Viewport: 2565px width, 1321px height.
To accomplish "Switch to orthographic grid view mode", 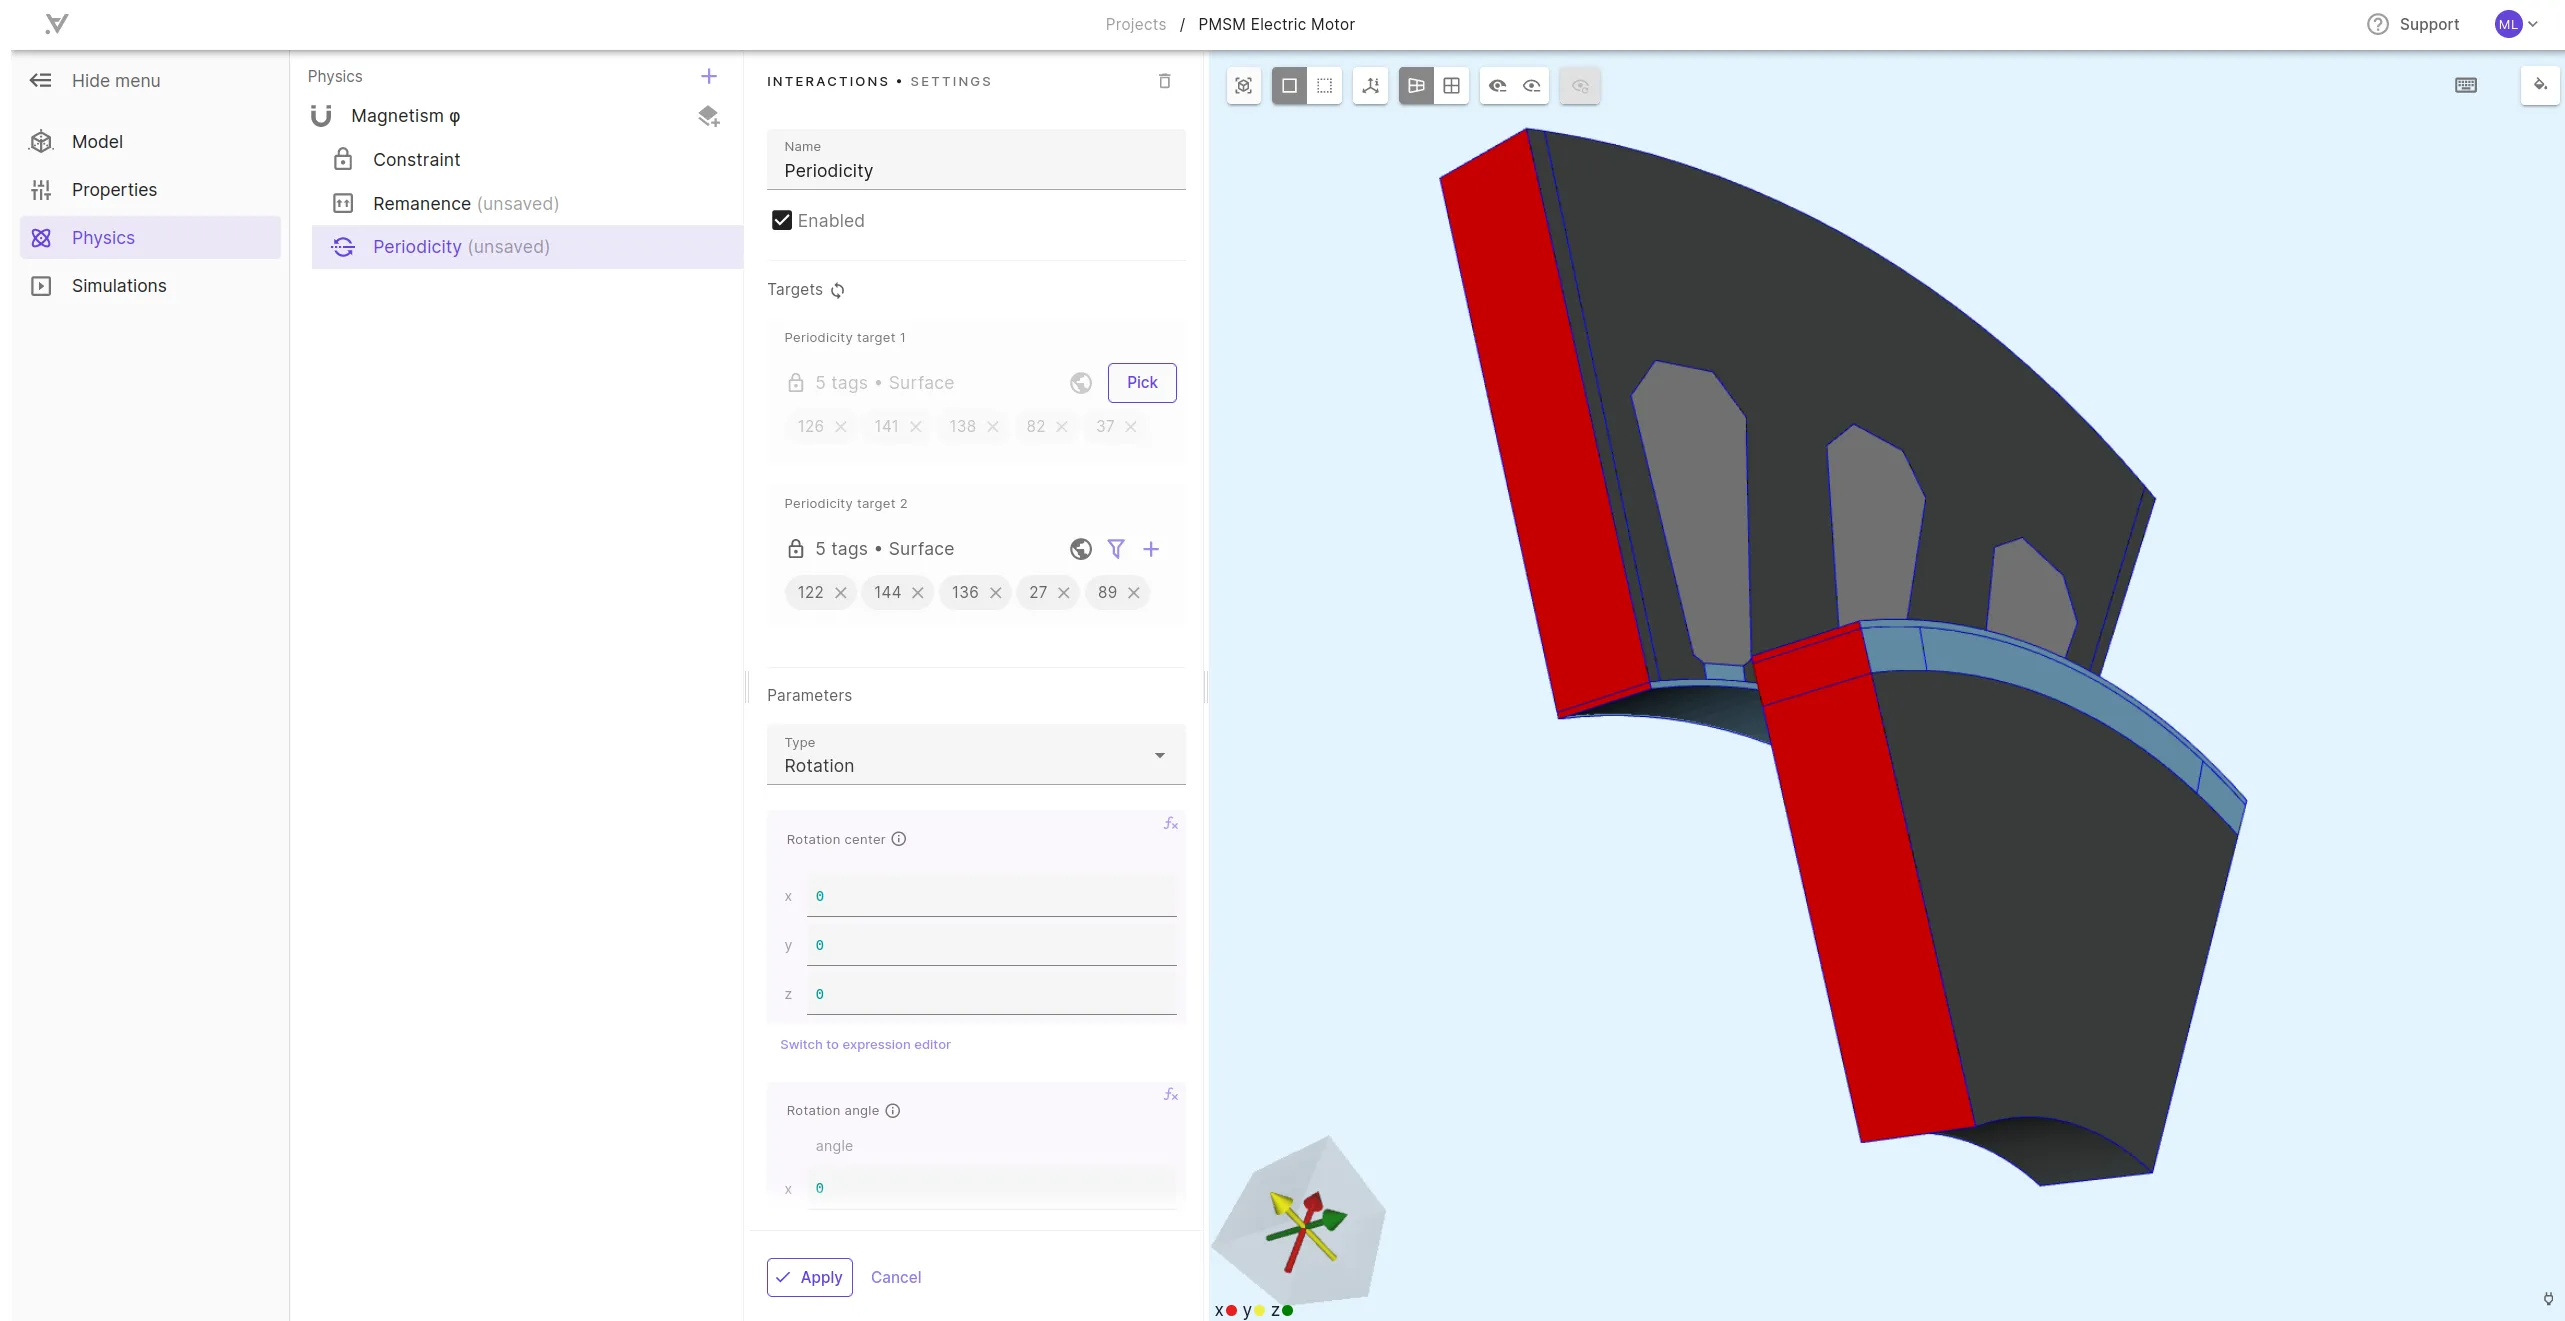I will pyautogui.click(x=1451, y=86).
